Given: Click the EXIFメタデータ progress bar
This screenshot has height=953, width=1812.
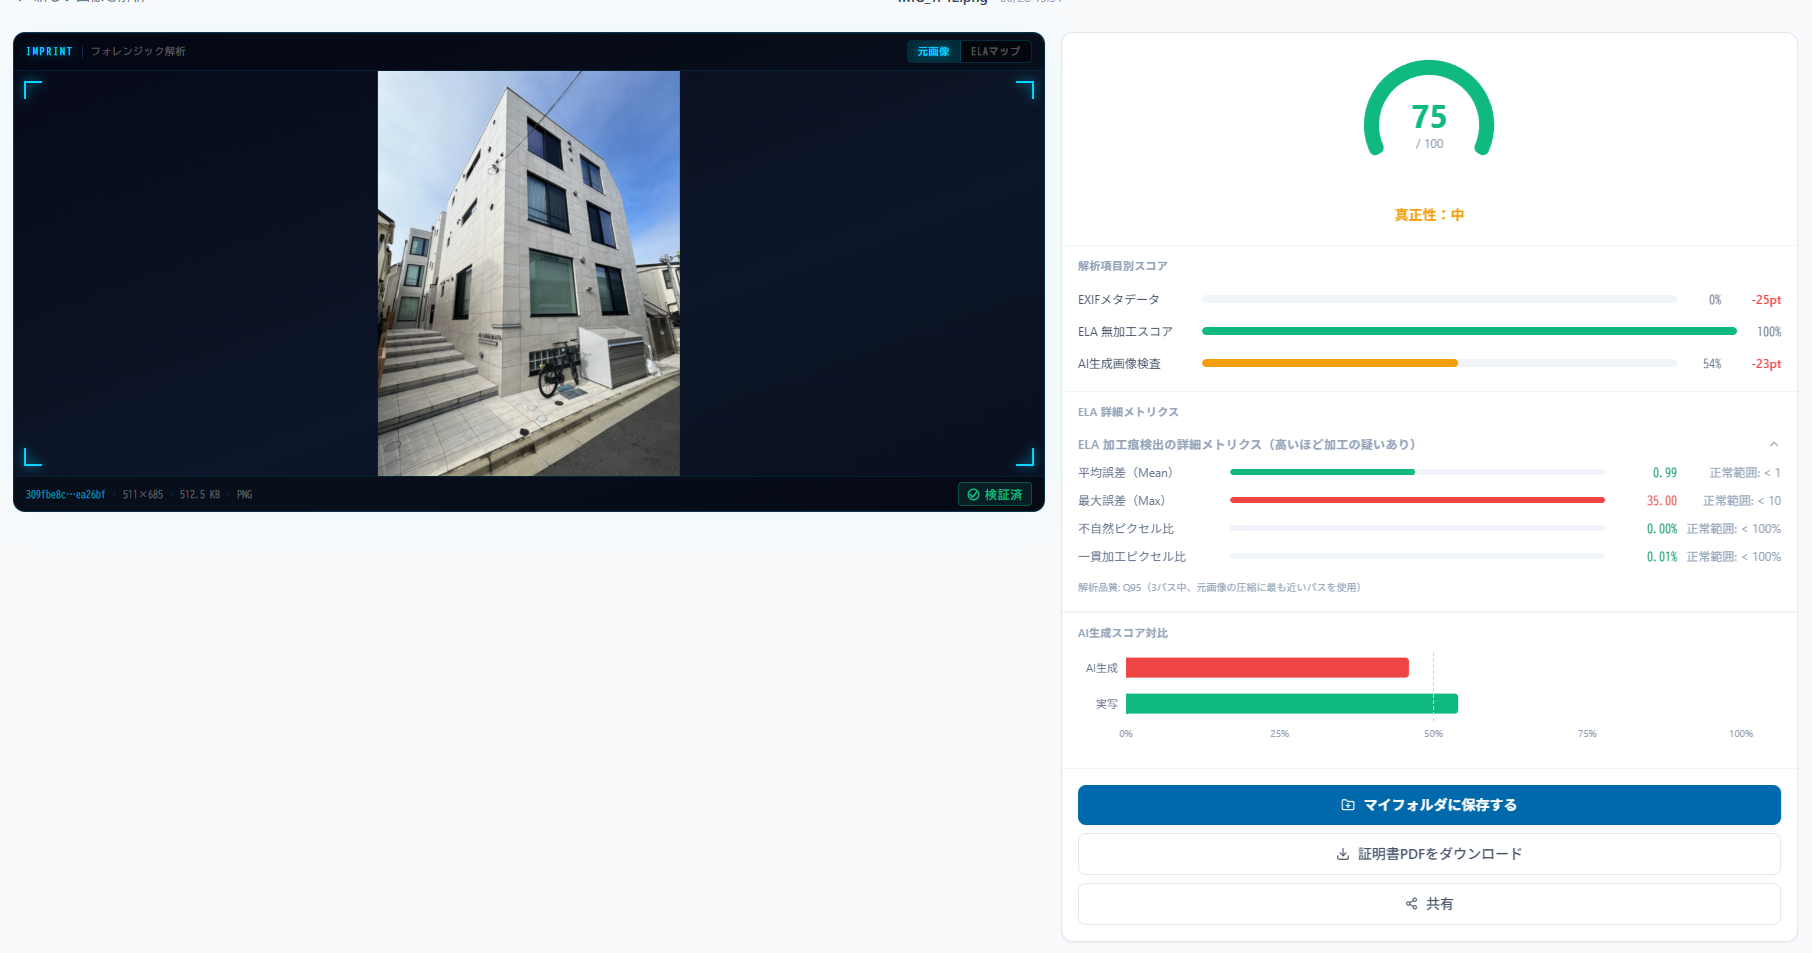Looking at the screenshot, I should (x=1439, y=299).
